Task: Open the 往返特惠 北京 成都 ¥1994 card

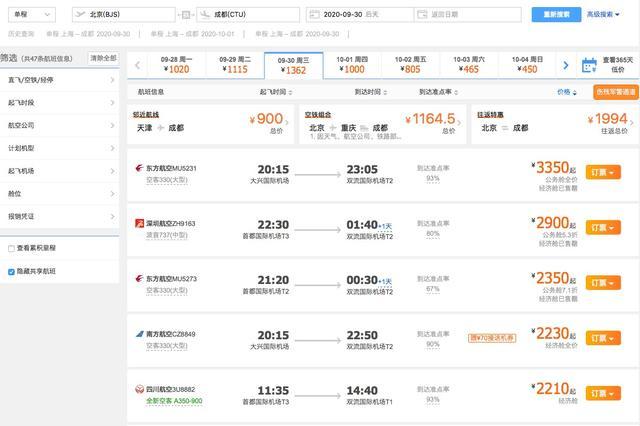Action: click(x=555, y=124)
